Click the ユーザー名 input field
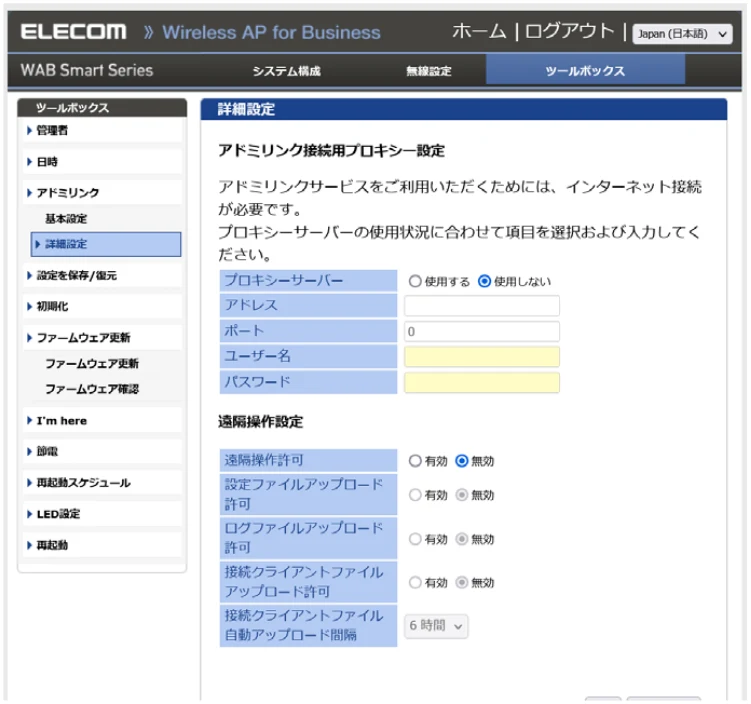 pos(482,357)
